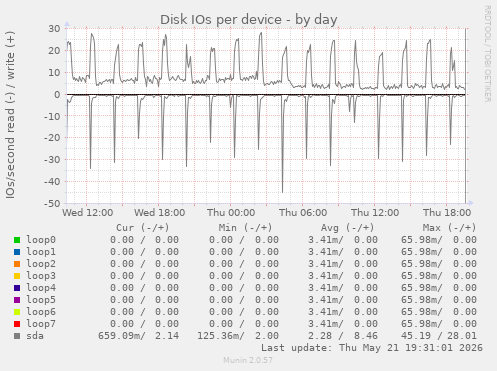Click the Thu 18:00 x-axis label
Screen dimensions: 497x371
(x=447, y=213)
